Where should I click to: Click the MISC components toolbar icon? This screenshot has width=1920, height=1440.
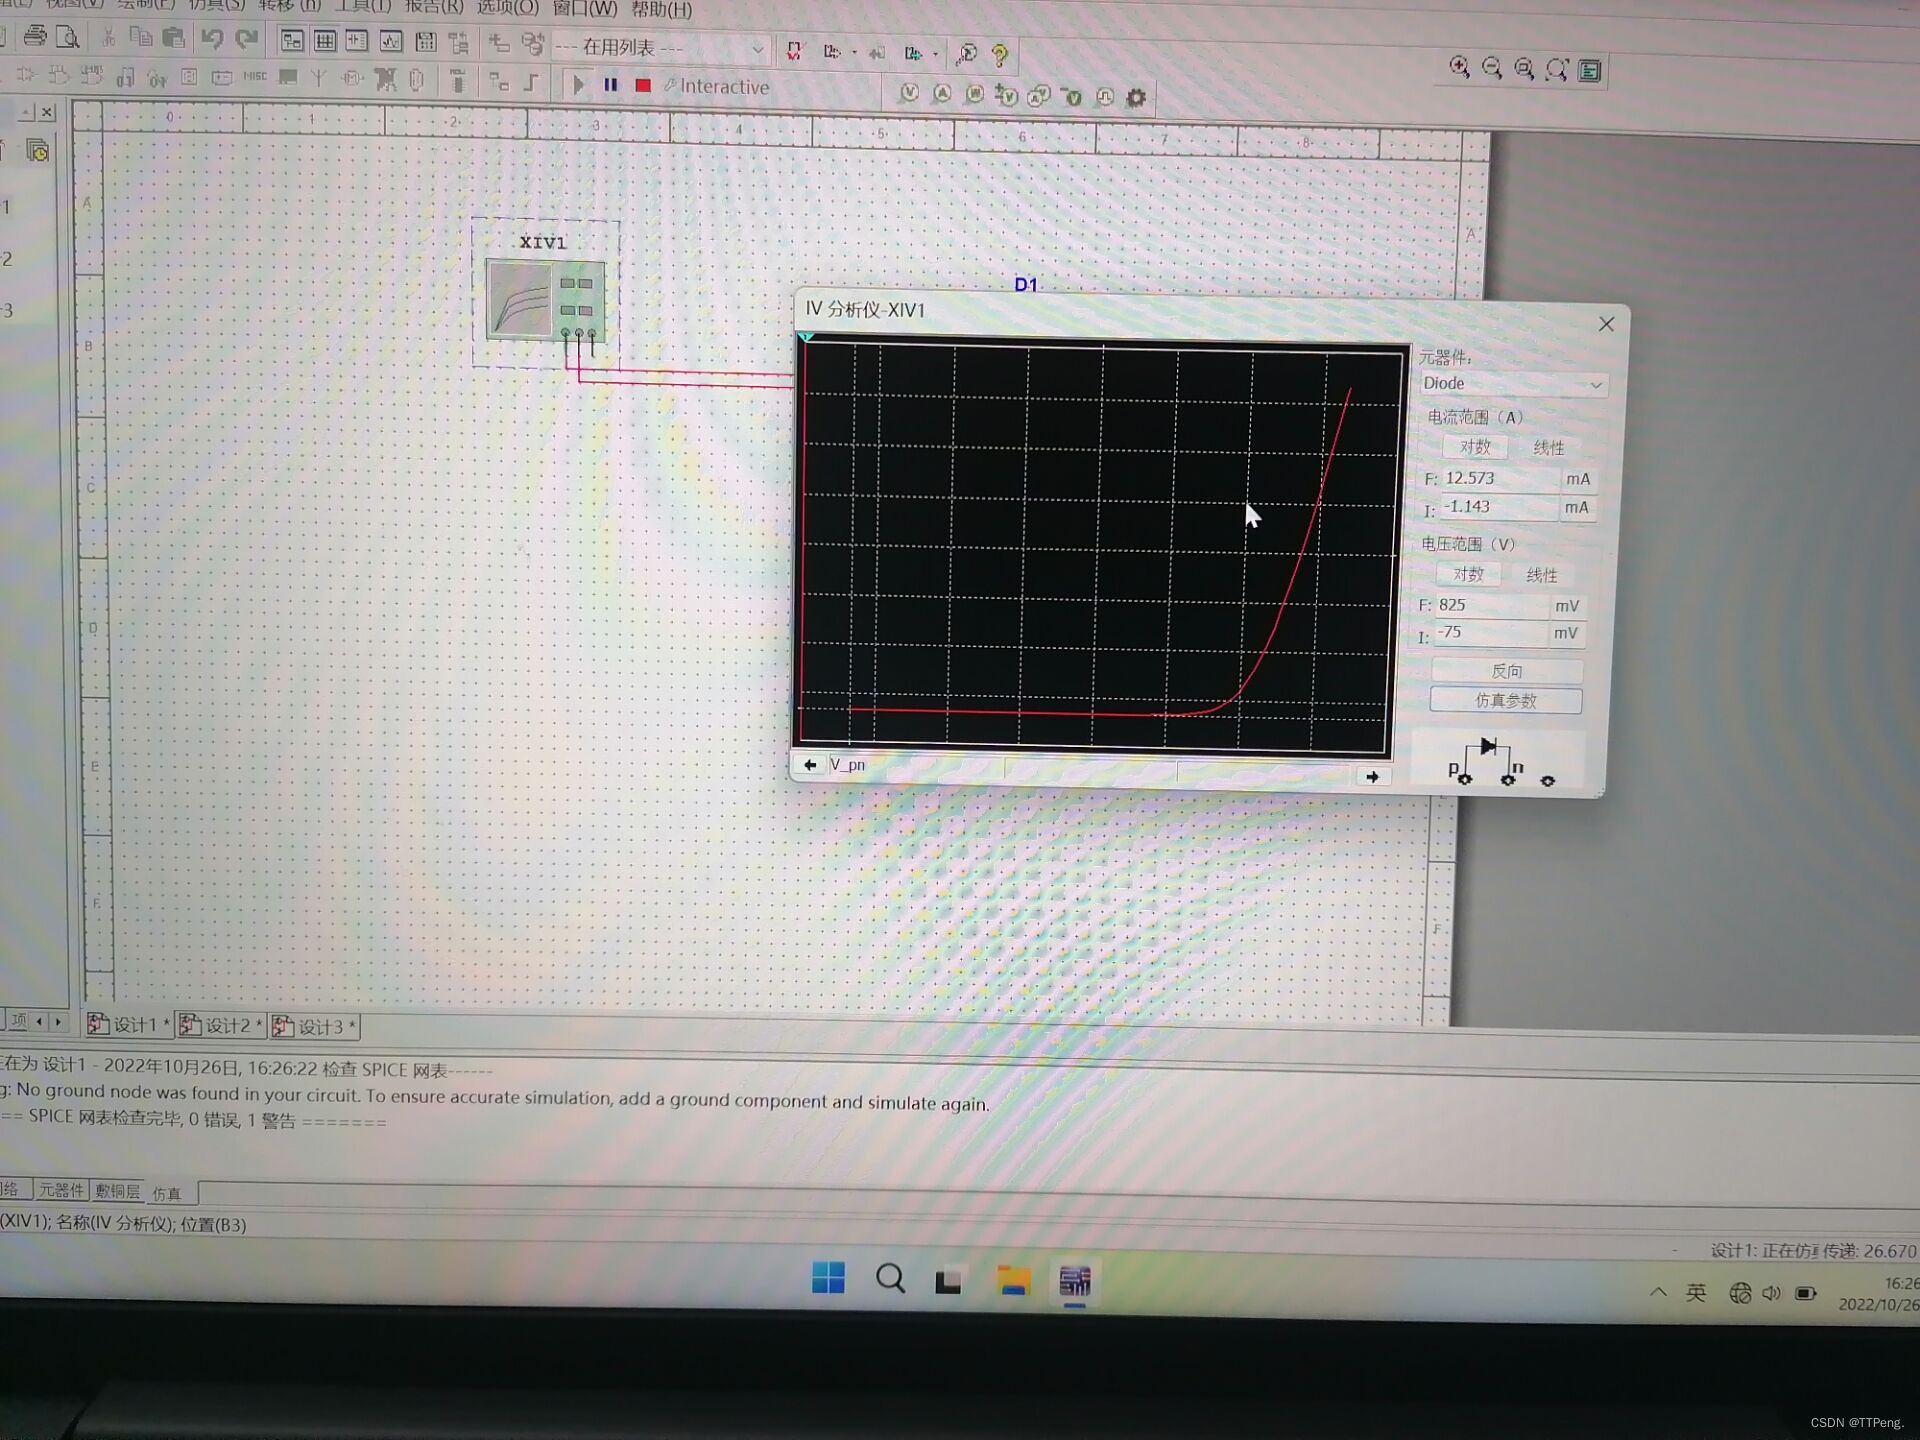(x=255, y=76)
